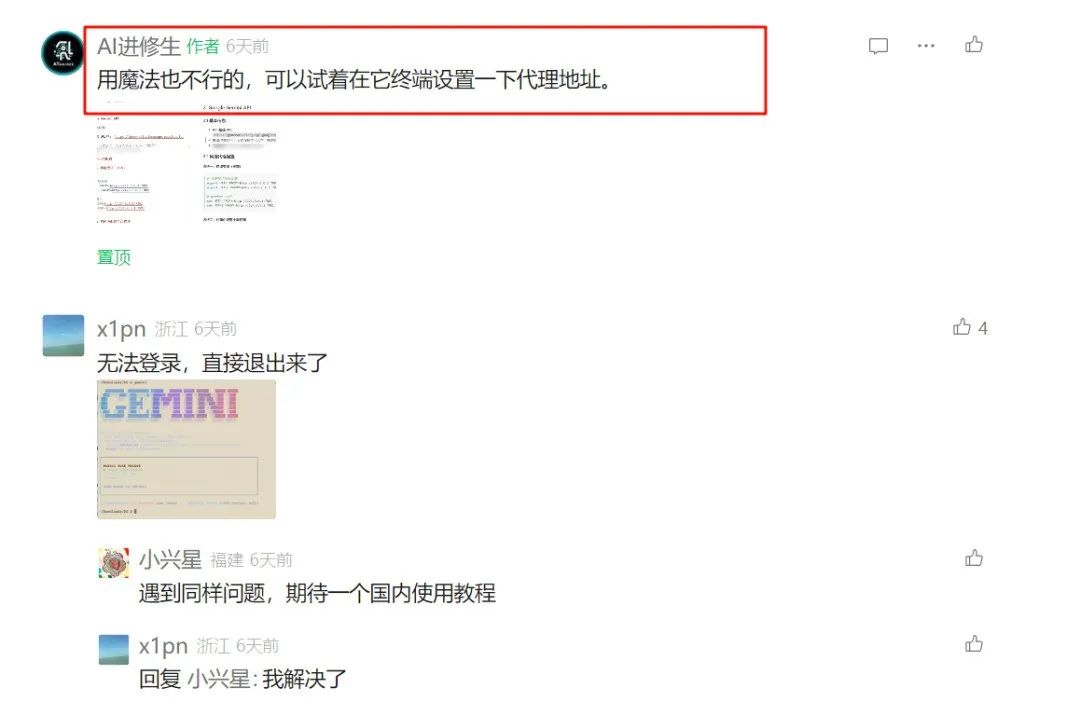This screenshot has height=711, width=1080.
Task: Open x1pn's landscape avatar on top-level comment
Action: [x=63, y=336]
